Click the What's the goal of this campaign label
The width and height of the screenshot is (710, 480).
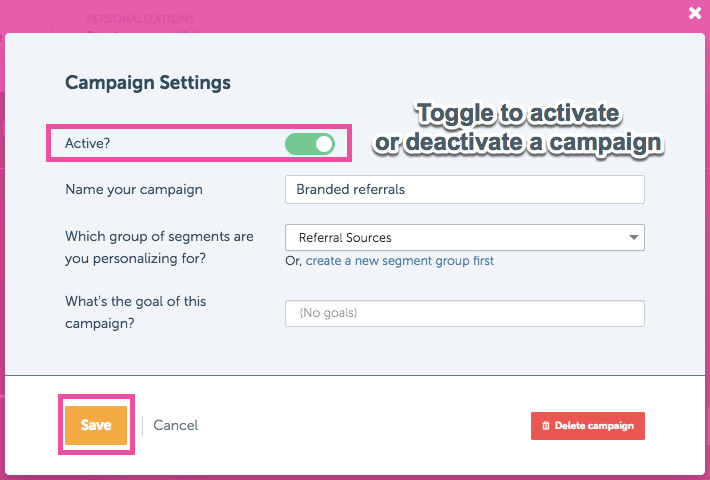(x=136, y=312)
